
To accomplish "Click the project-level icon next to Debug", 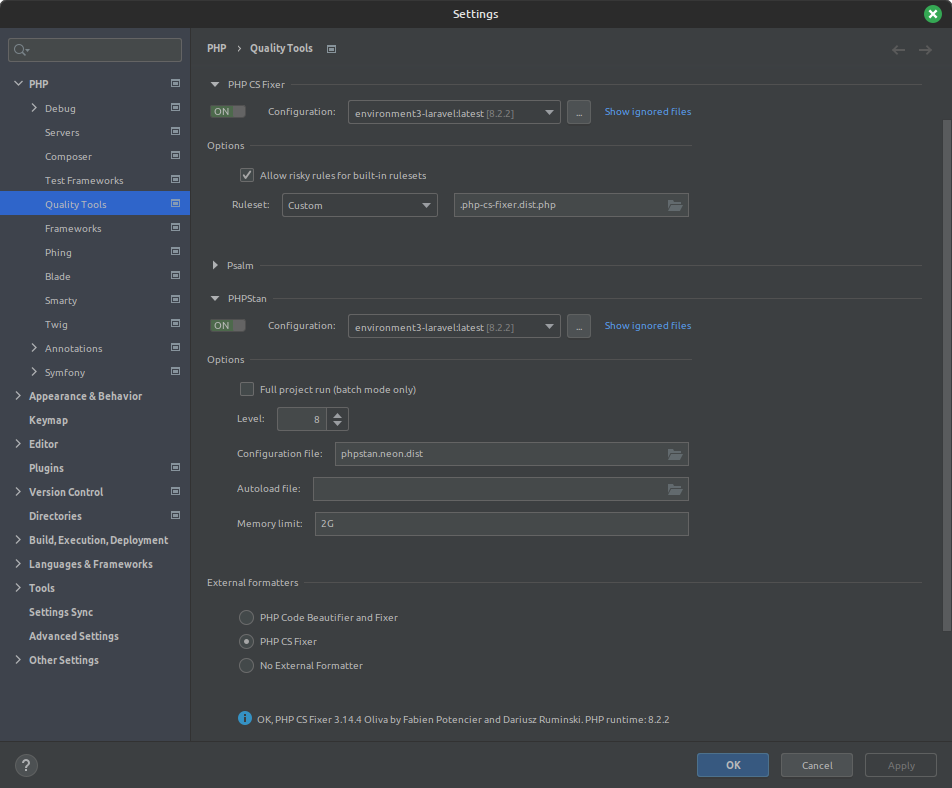I will point(175,107).
